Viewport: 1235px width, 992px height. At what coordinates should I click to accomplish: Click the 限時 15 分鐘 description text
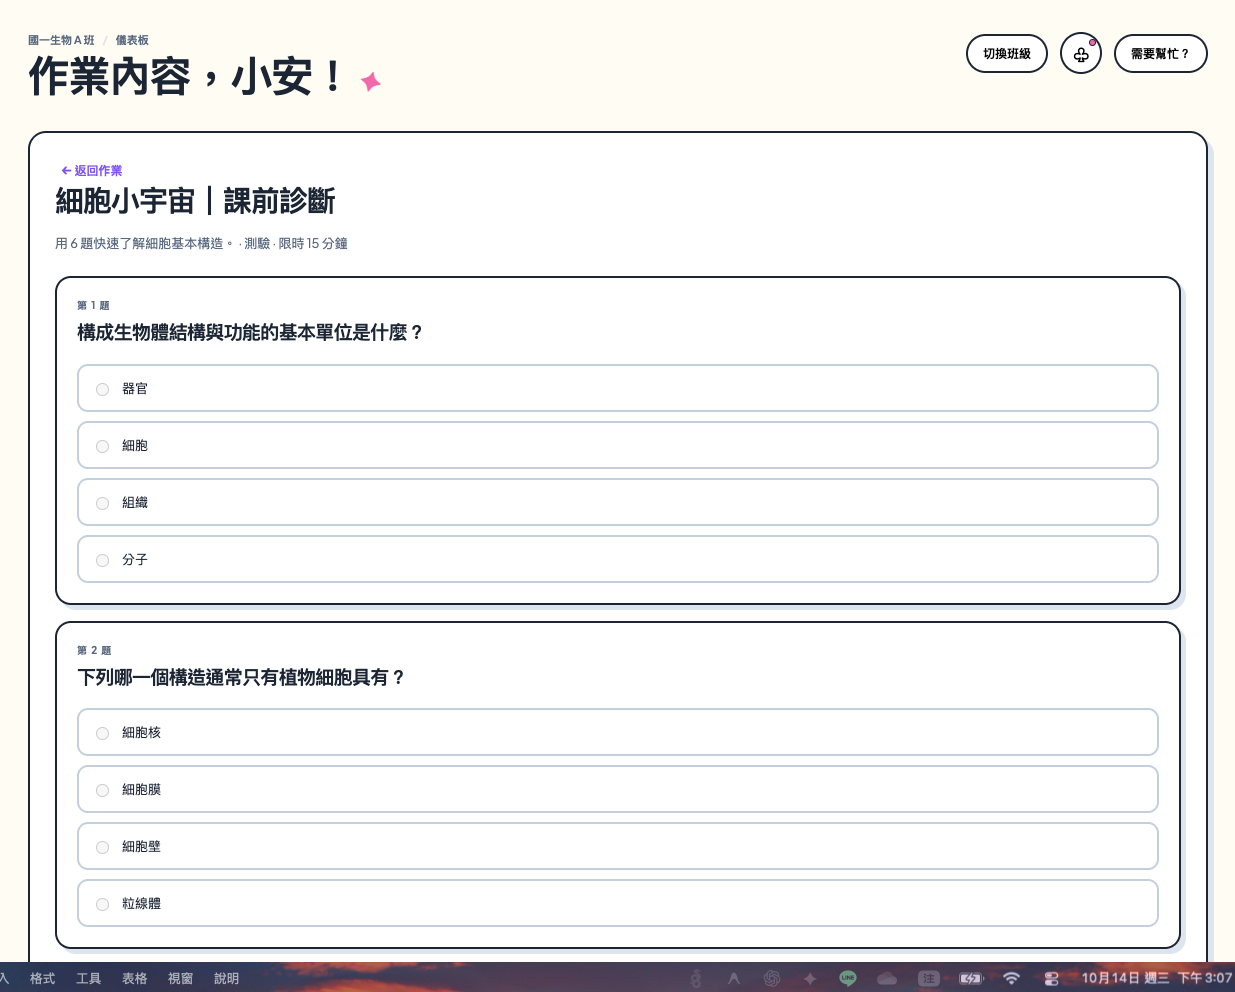(x=313, y=243)
